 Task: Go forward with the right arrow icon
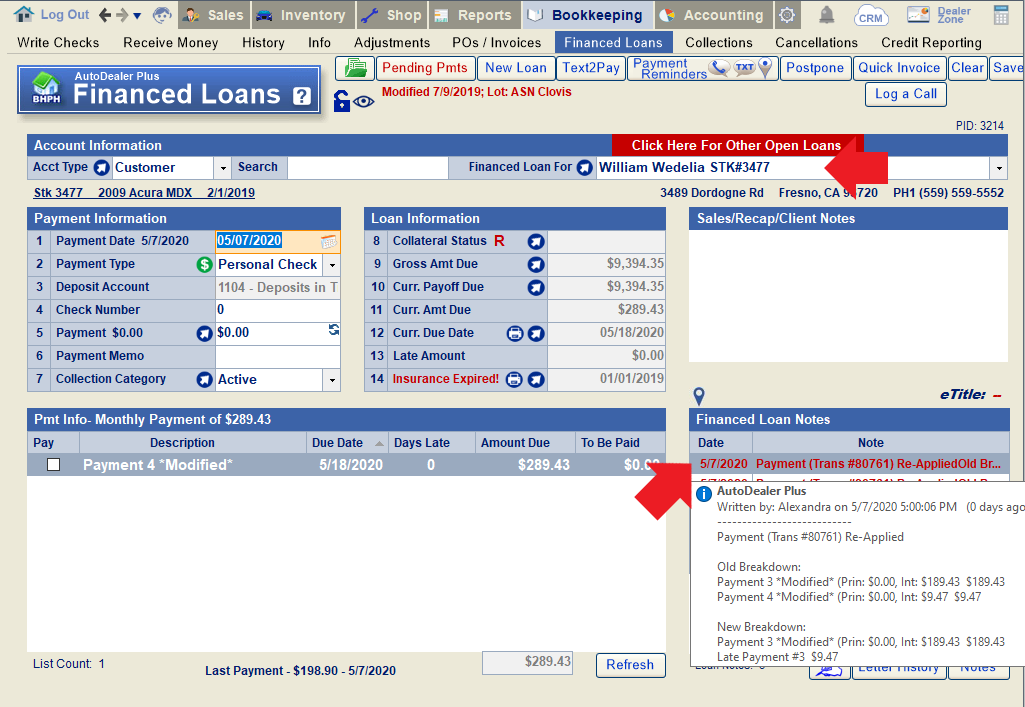click(122, 14)
